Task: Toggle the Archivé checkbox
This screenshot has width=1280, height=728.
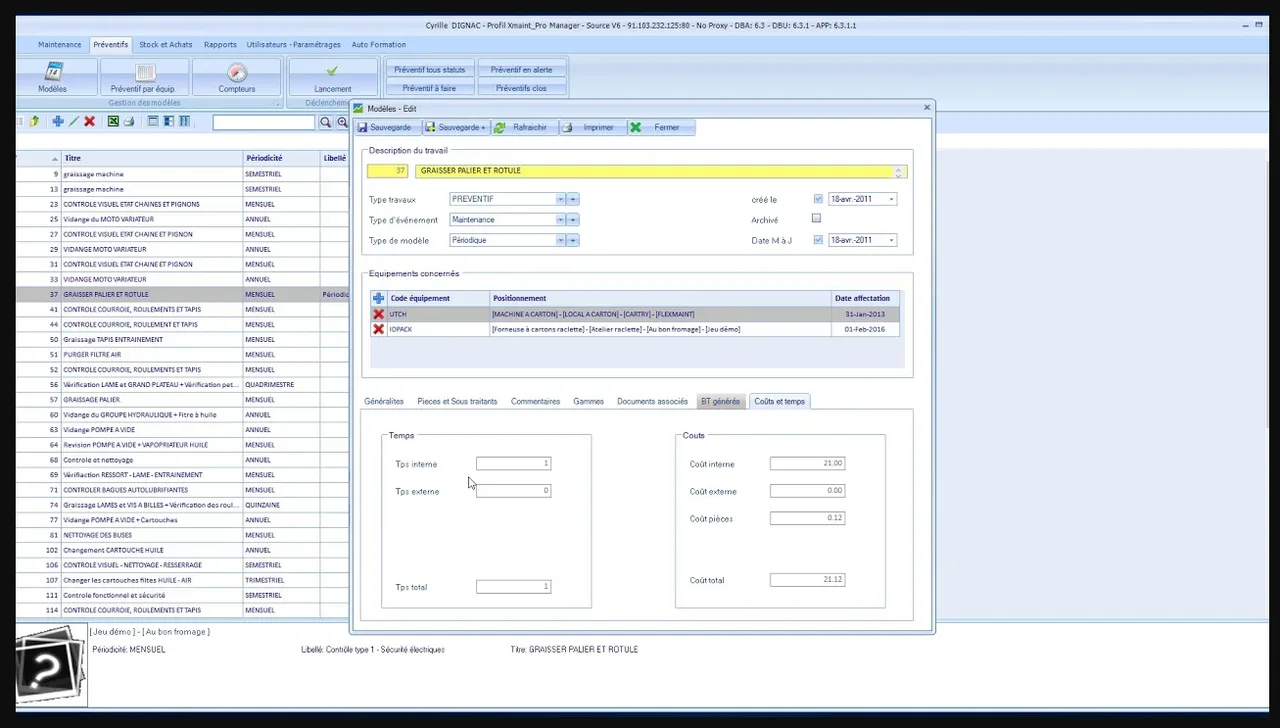Action: tap(816, 218)
